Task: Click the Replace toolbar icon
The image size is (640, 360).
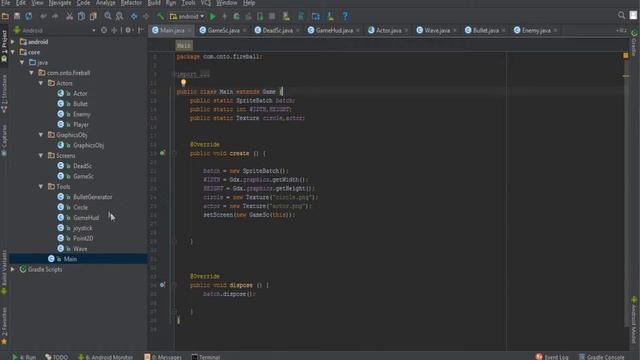Action: point(119,16)
